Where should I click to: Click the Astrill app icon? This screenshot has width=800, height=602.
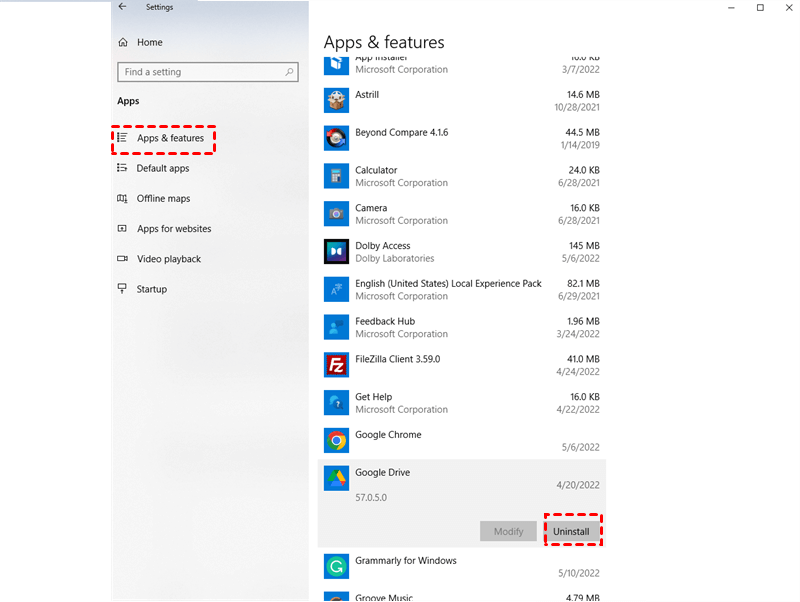[x=336, y=101]
